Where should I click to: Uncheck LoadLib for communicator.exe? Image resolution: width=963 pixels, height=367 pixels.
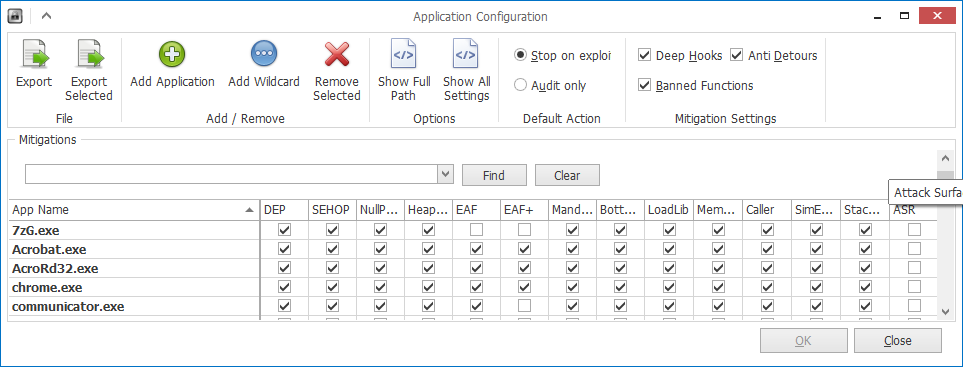pos(669,306)
